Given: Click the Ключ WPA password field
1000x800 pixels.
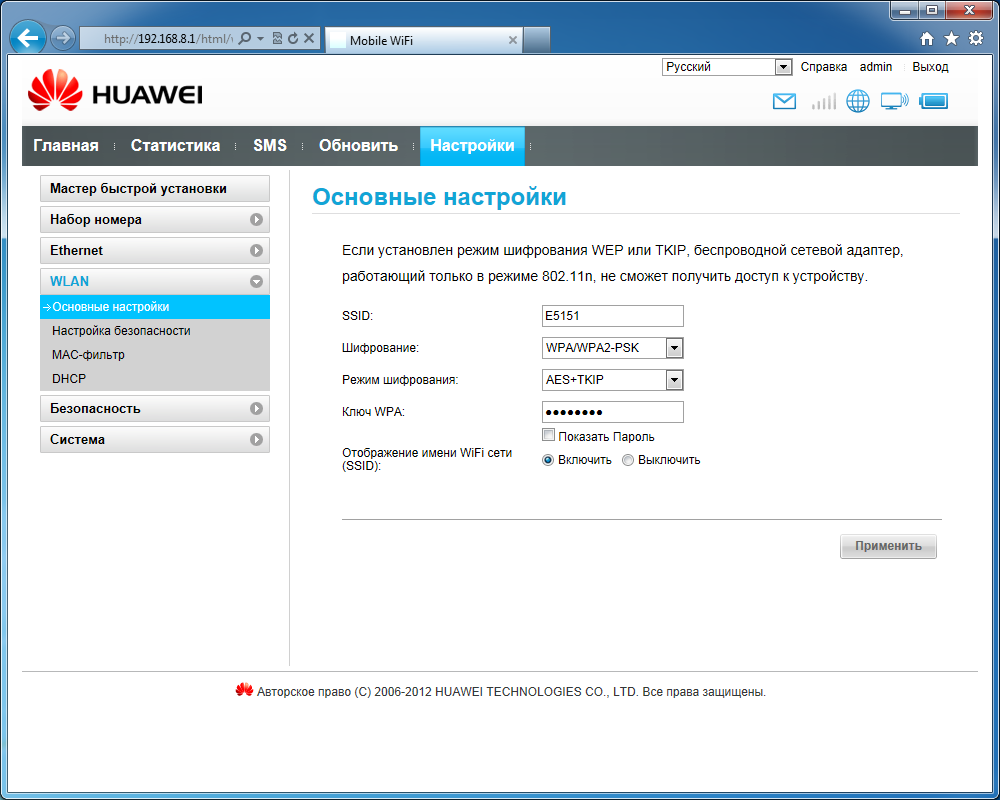Looking at the screenshot, I should point(612,412).
